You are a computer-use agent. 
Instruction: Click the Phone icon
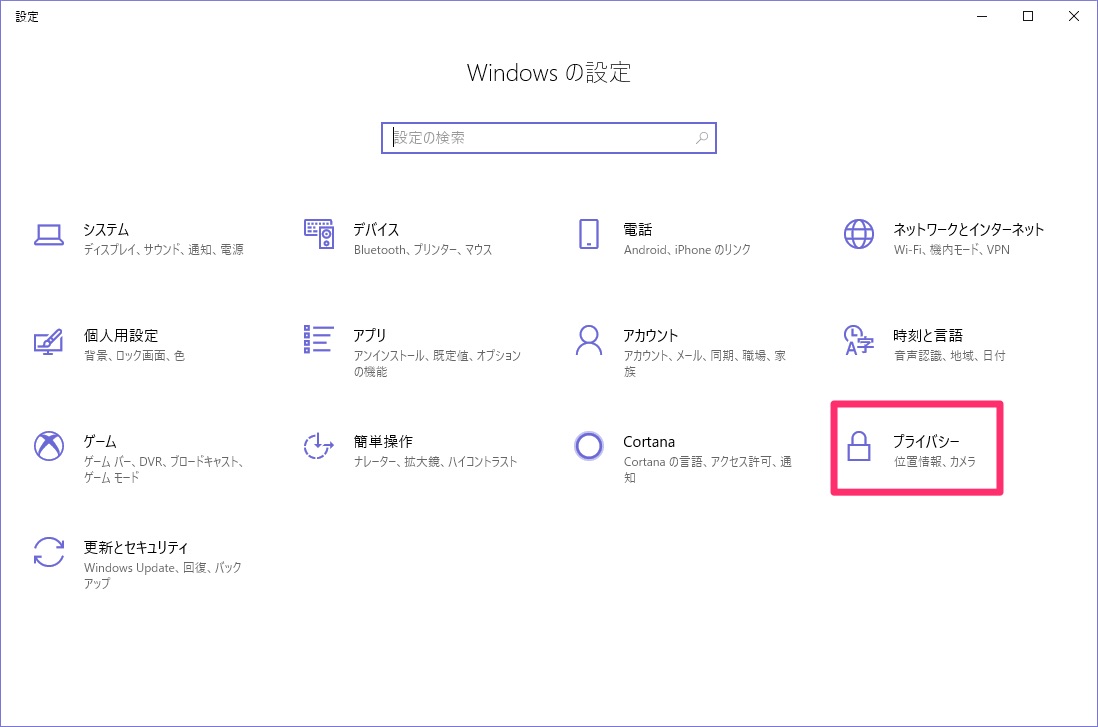point(589,234)
